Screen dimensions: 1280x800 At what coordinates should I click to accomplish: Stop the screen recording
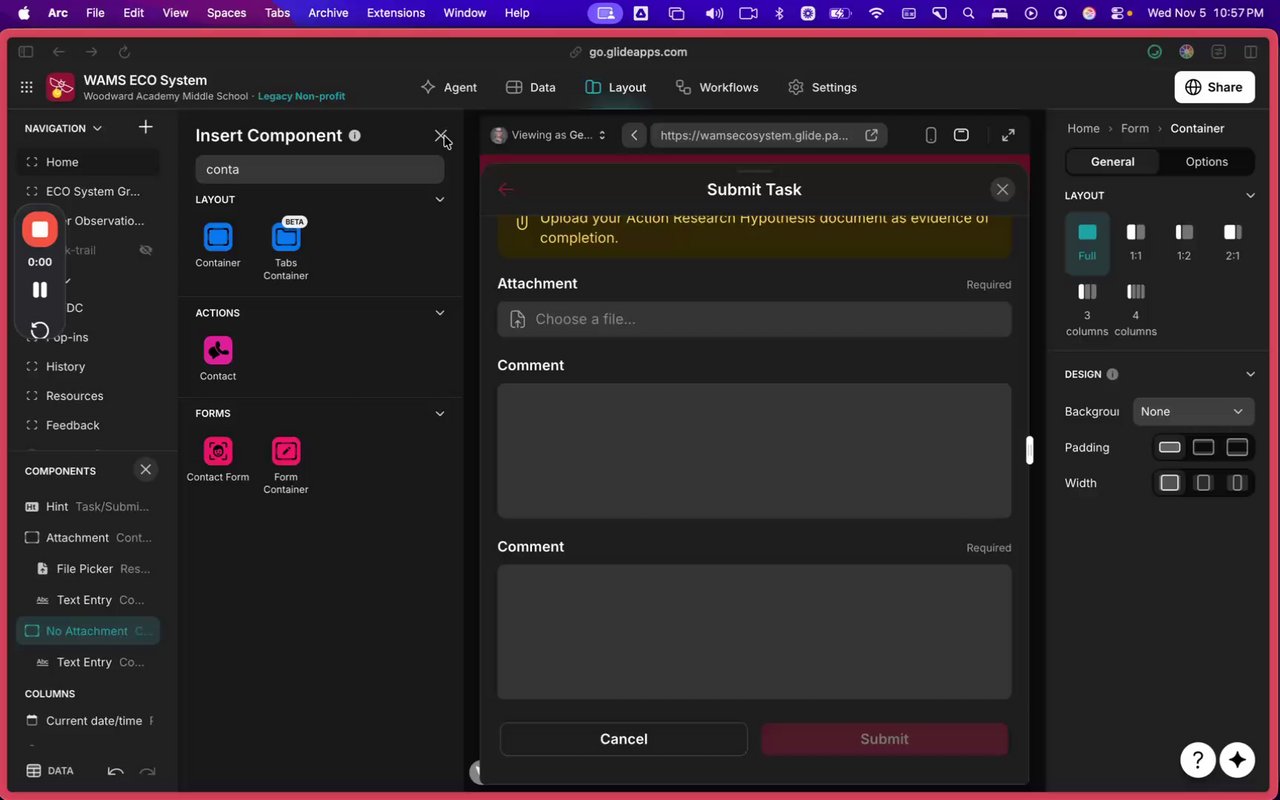(x=40, y=229)
